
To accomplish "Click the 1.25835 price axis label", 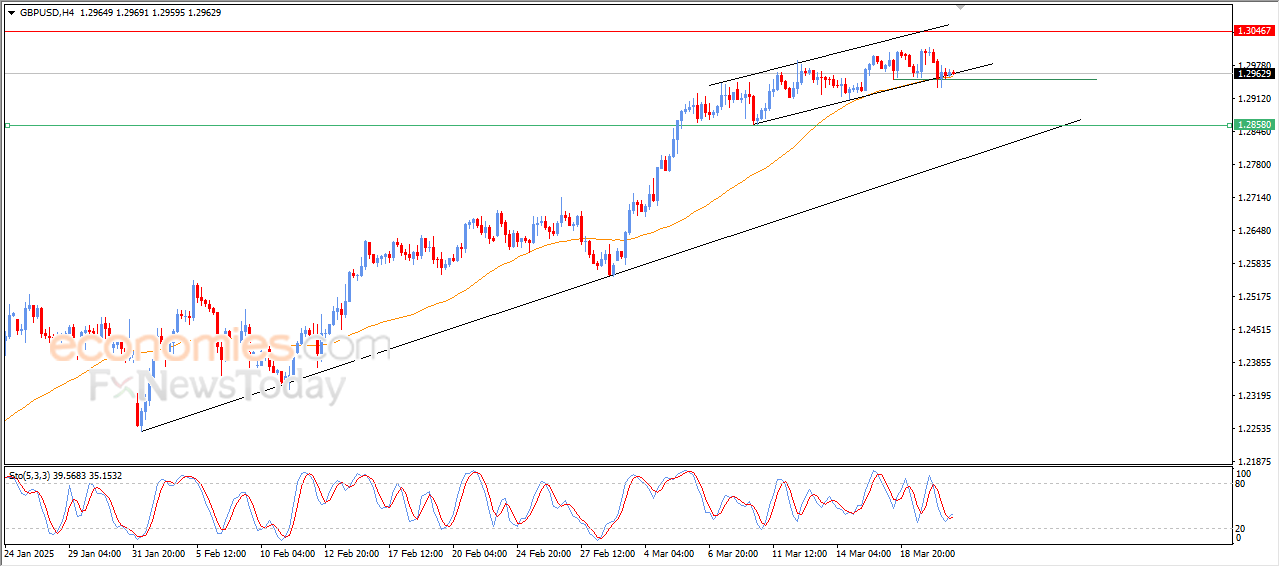I will tap(1254, 264).
